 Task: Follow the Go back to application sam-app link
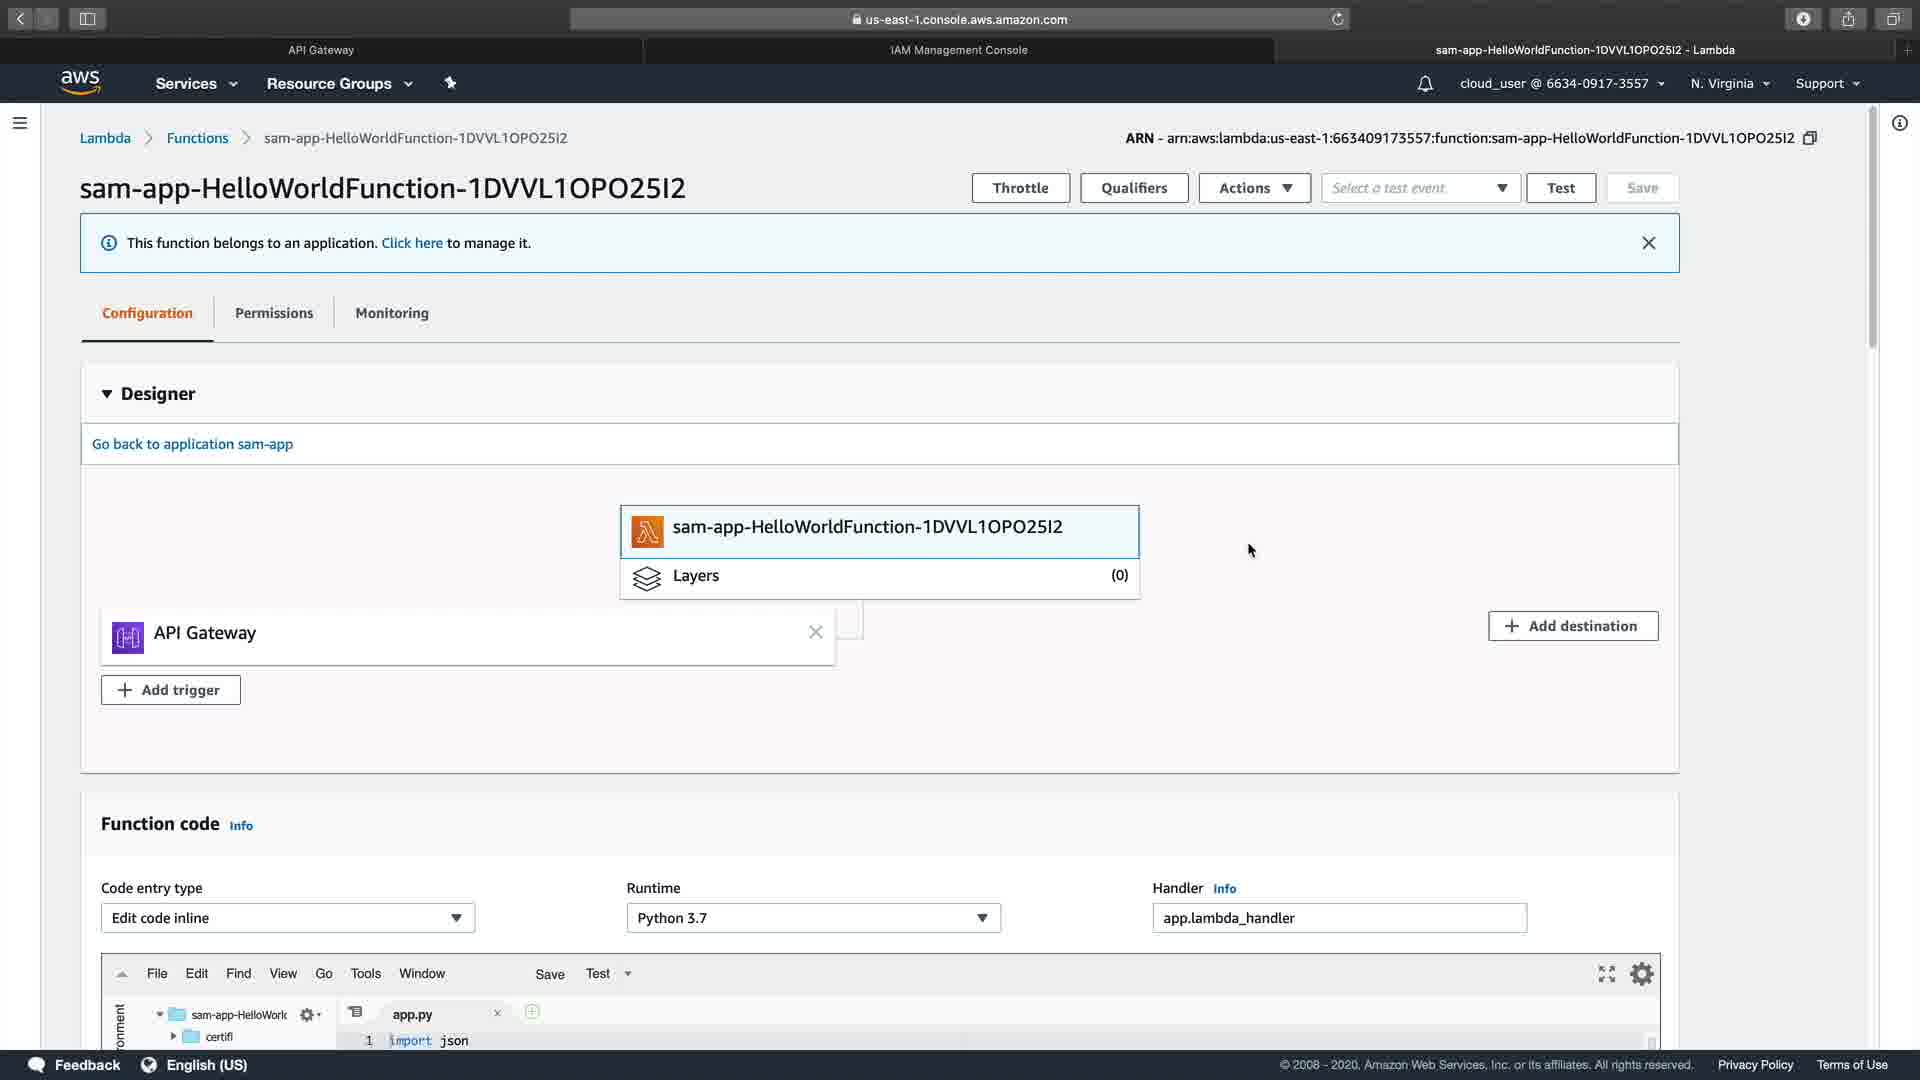pyautogui.click(x=192, y=444)
